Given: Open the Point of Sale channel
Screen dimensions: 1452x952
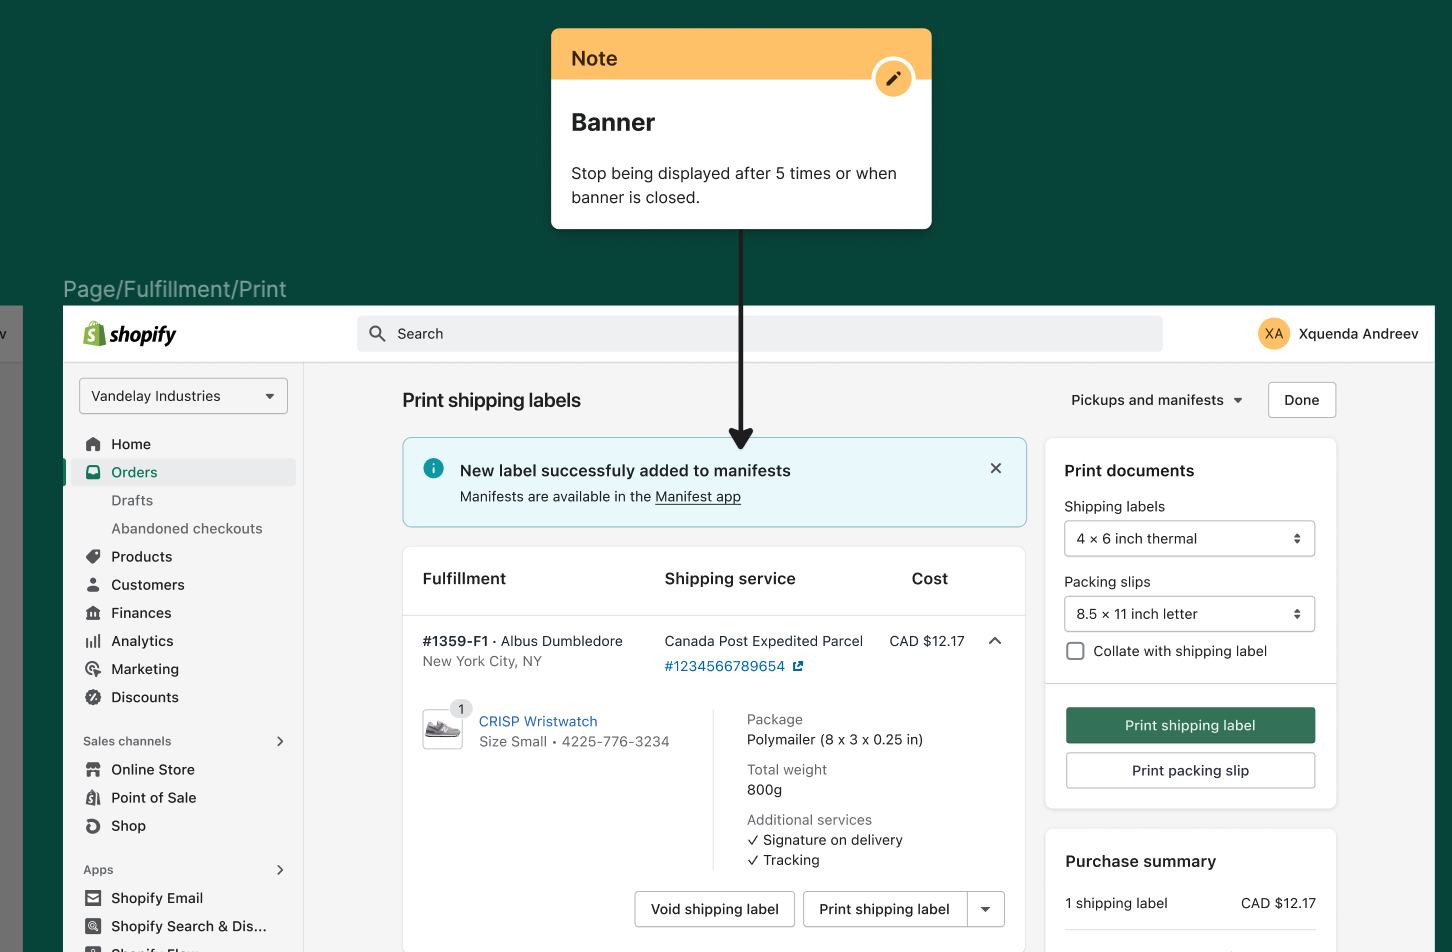Looking at the screenshot, I should click(x=153, y=797).
